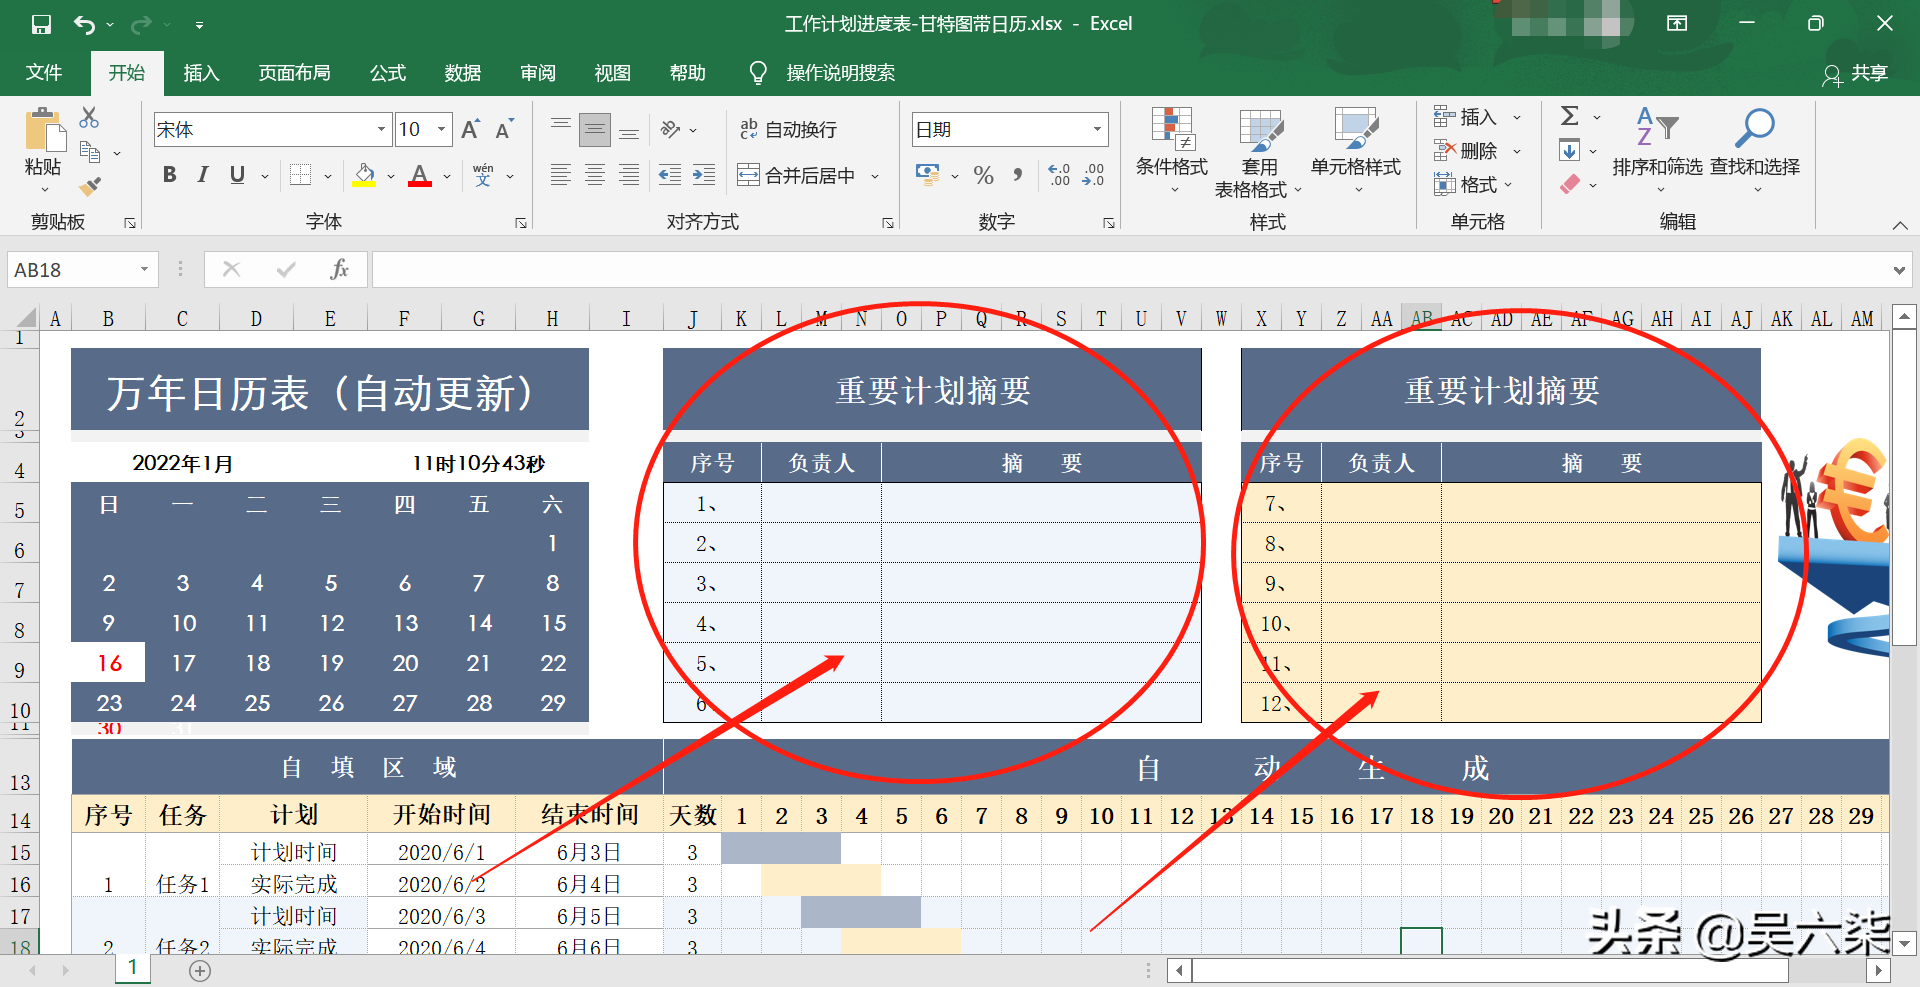Screen dimensions: 1920x987
Task: Switch to the 插入 ribbon tab
Action: click(x=201, y=72)
